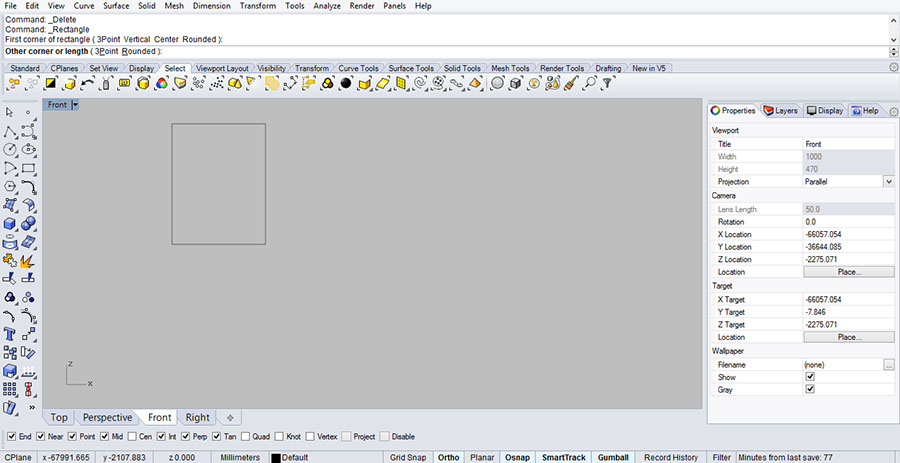This screenshot has height=463, width=900.
Task: Open the Default layer selector in status bar
Action: point(294,457)
